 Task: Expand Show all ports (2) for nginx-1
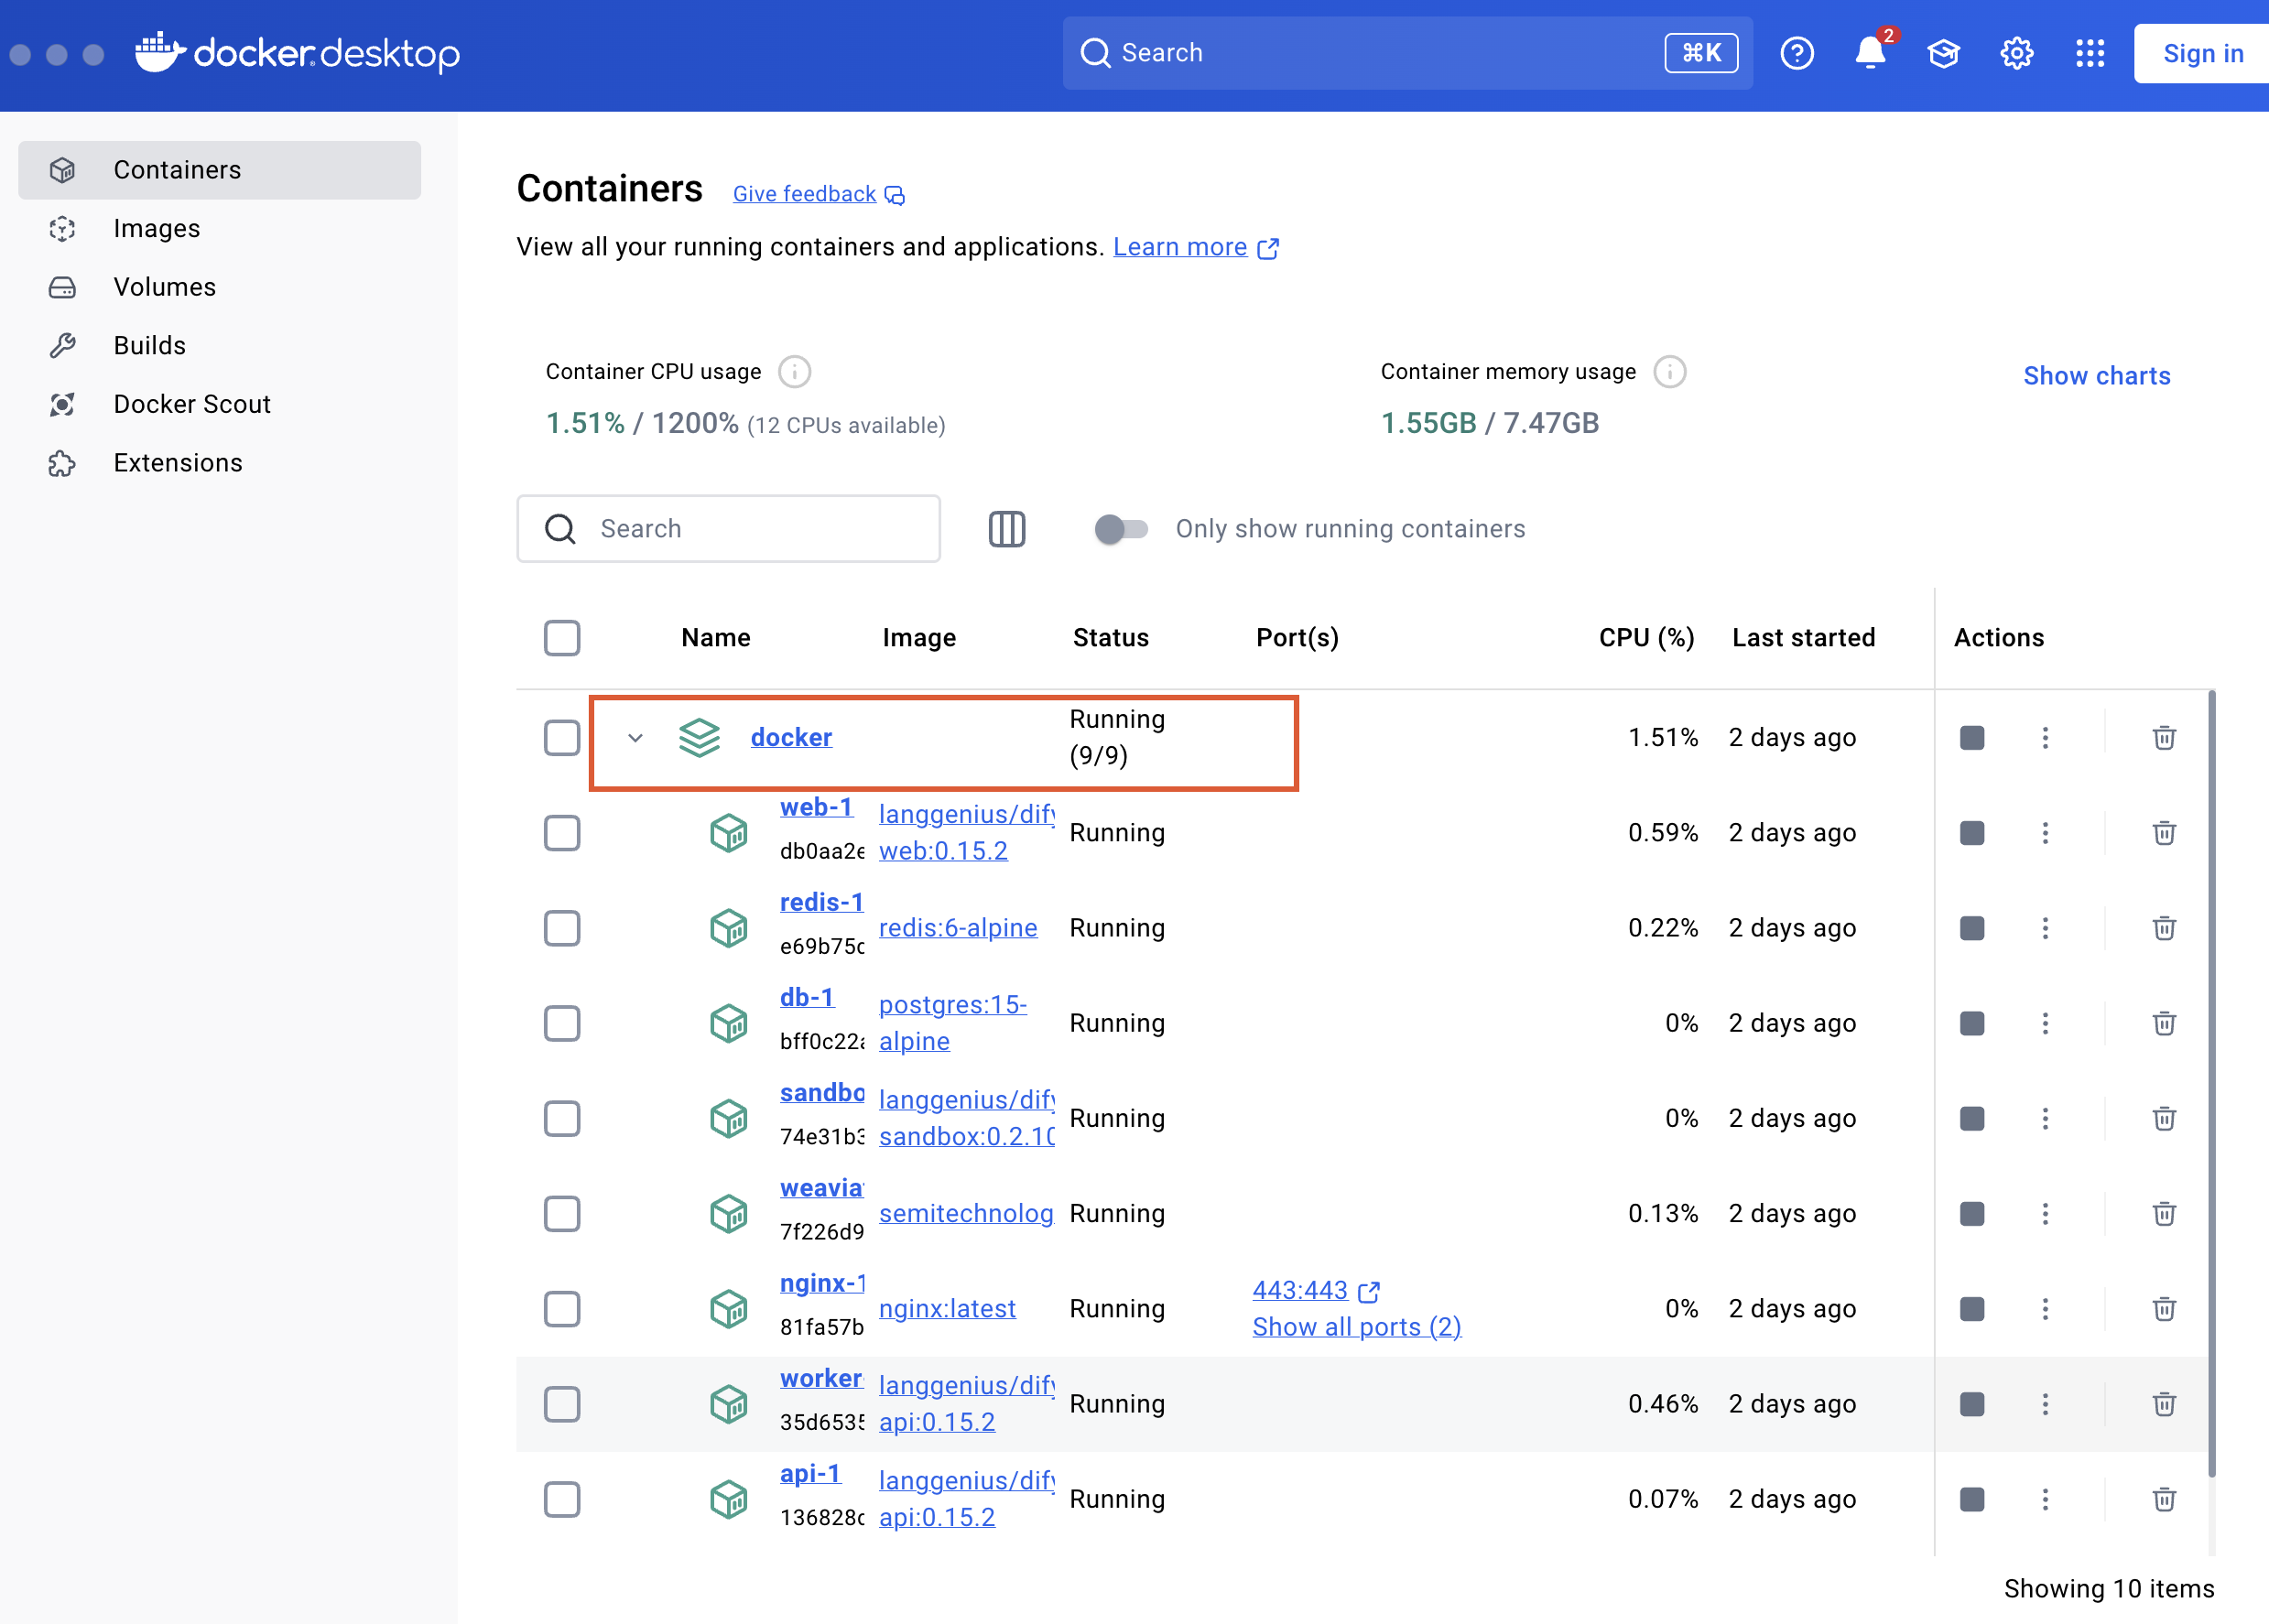click(x=1356, y=1327)
